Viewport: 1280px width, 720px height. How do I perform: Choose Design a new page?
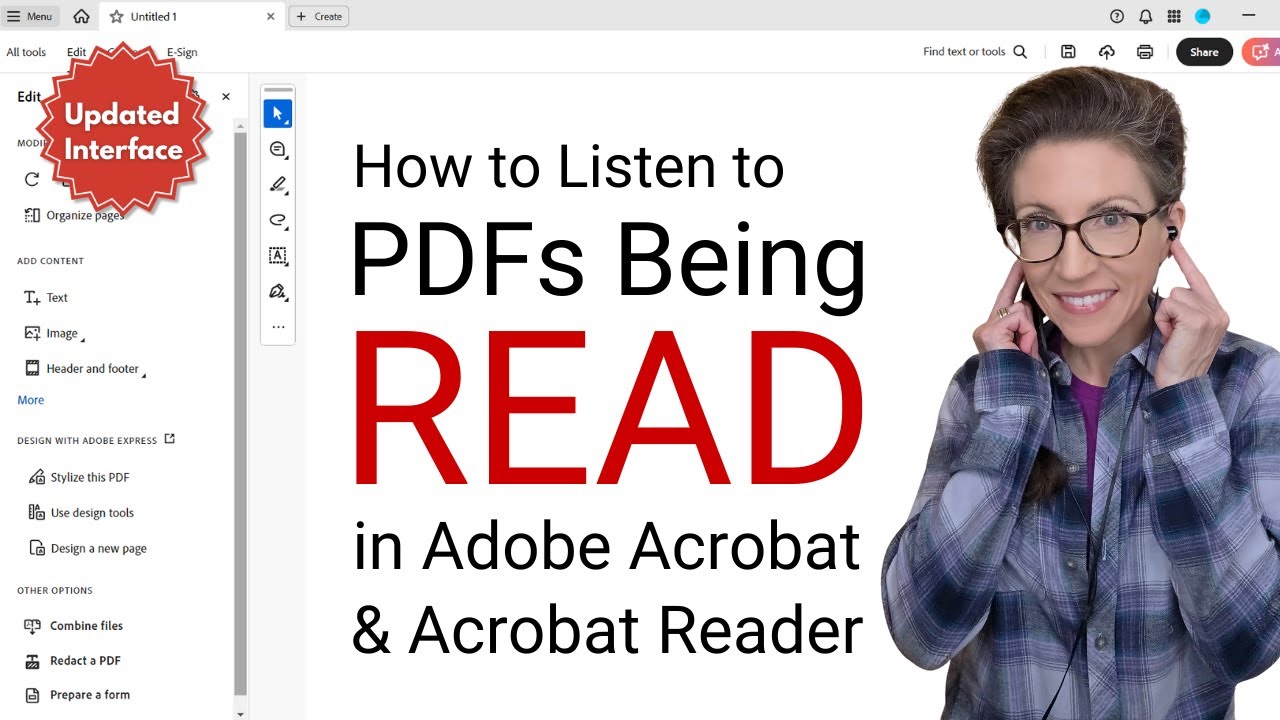point(88,548)
